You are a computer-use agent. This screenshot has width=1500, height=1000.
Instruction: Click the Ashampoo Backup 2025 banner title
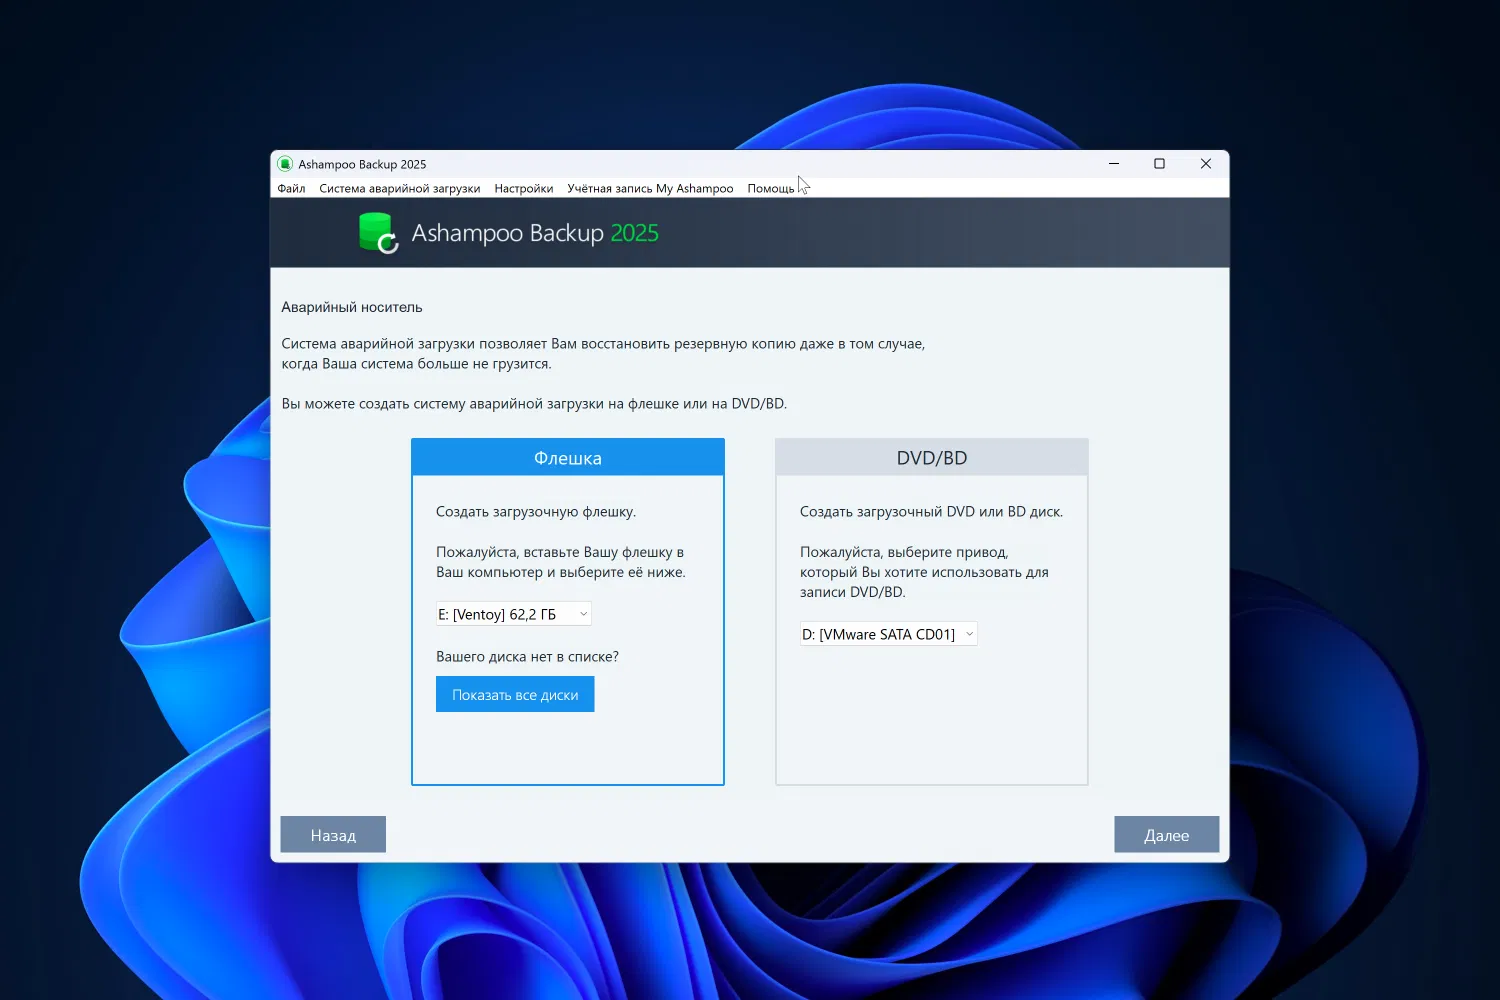click(x=535, y=233)
